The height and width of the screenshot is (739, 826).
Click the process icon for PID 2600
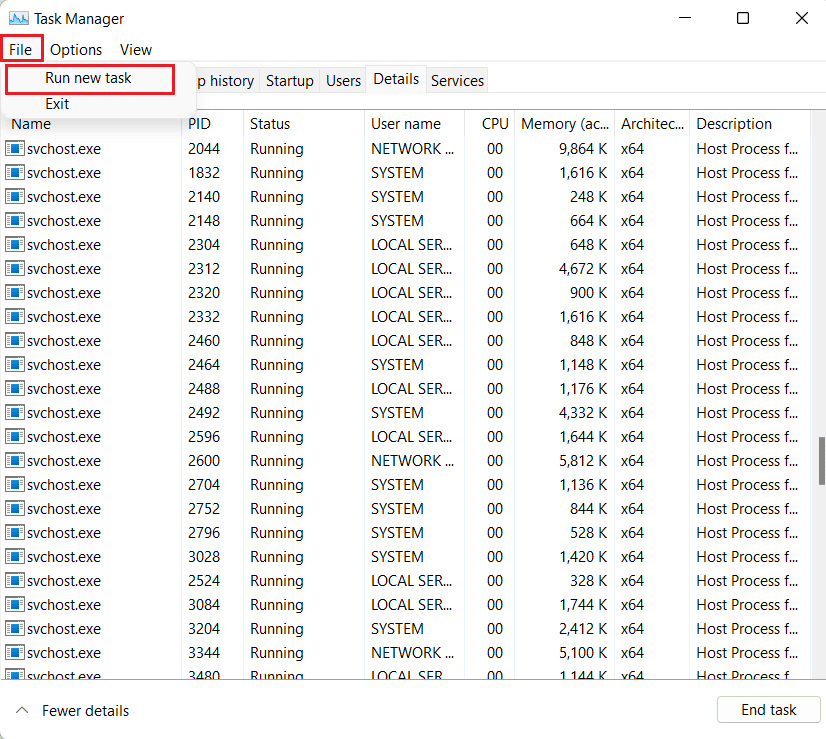click(15, 461)
